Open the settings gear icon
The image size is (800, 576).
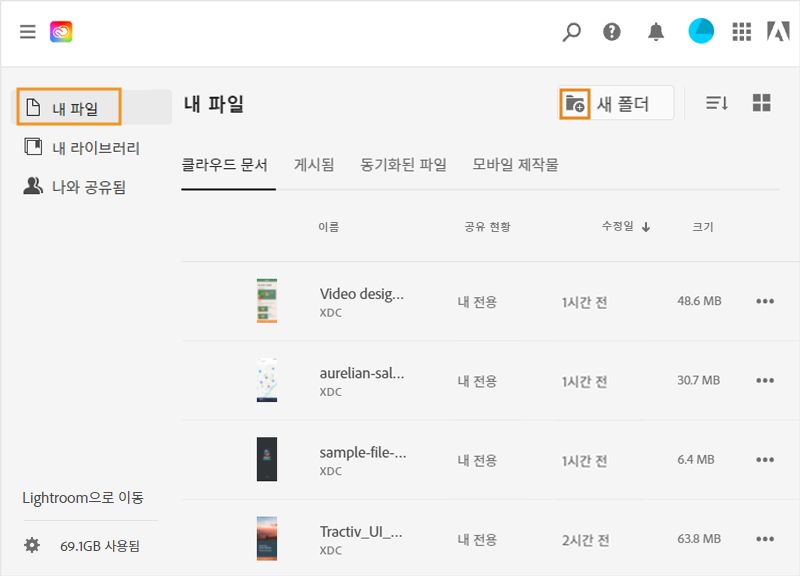[34, 543]
